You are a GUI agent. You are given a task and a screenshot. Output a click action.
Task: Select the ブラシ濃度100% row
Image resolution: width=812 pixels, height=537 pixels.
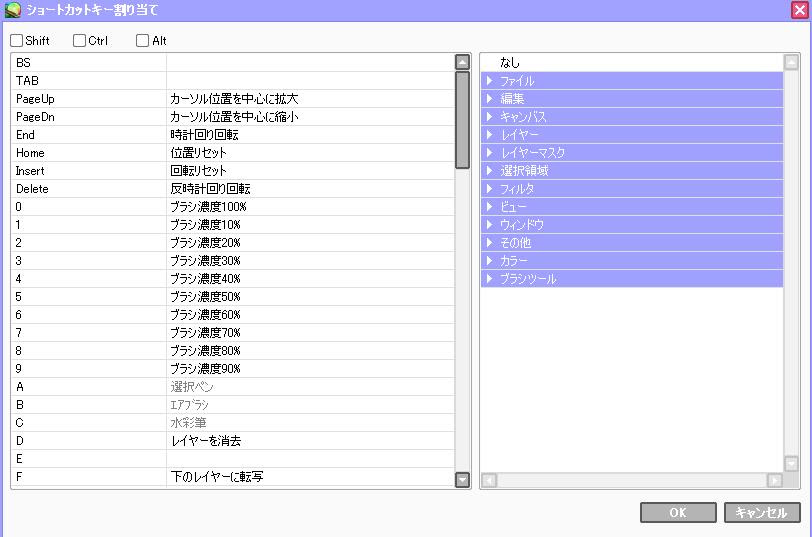(233, 207)
